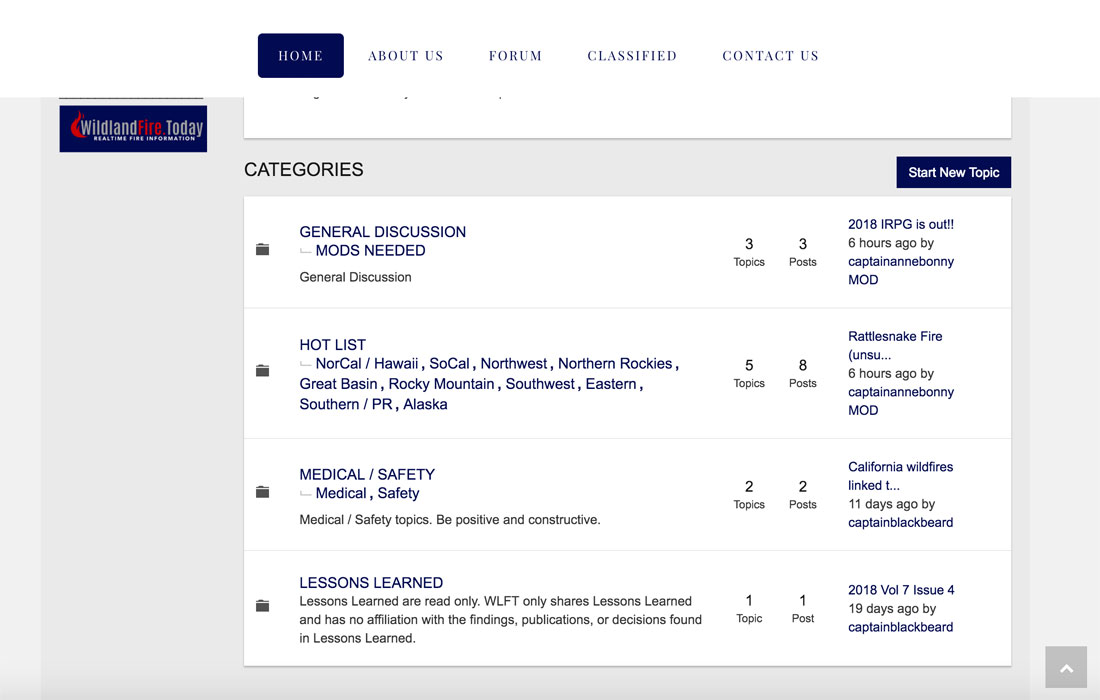The width and height of the screenshot is (1100, 700).
Task: Open the Lessons Learned category
Action: tap(371, 583)
